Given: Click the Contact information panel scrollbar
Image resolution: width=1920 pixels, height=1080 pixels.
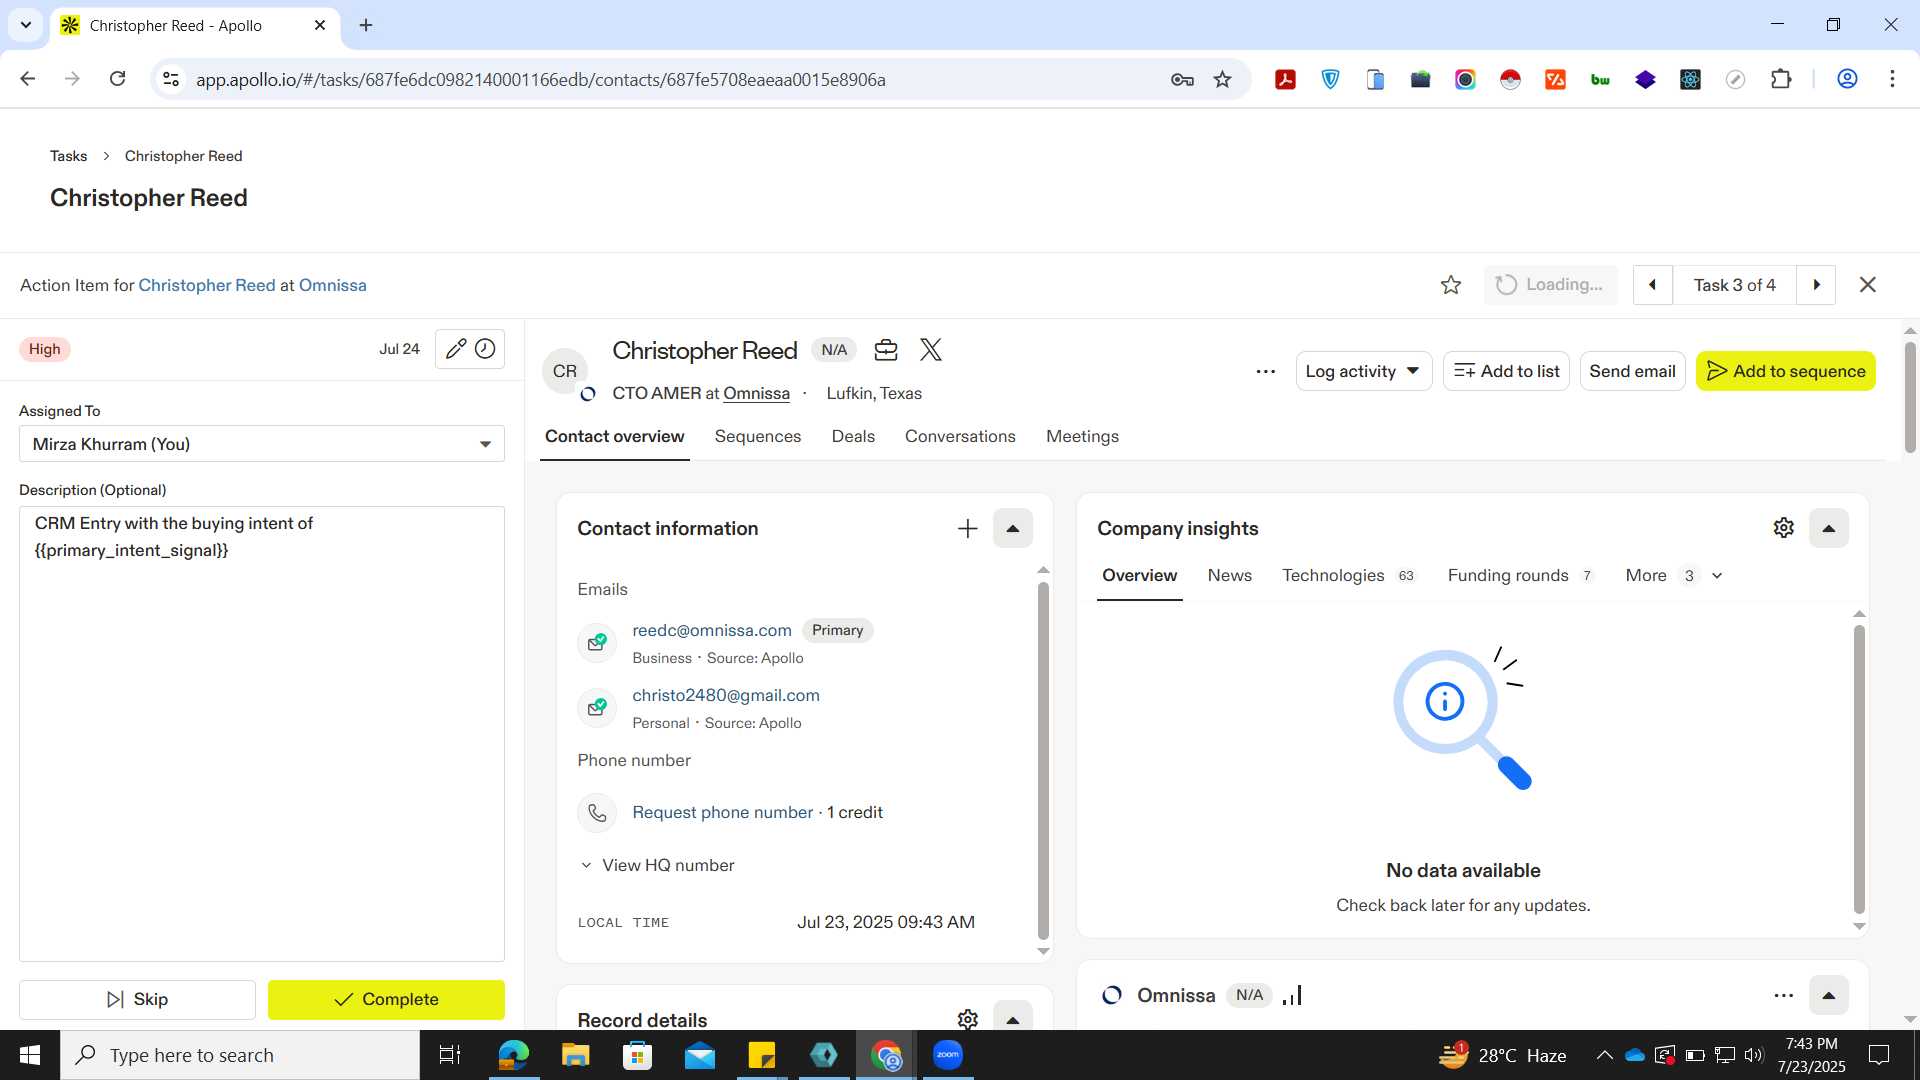Looking at the screenshot, I should 1043,760.
